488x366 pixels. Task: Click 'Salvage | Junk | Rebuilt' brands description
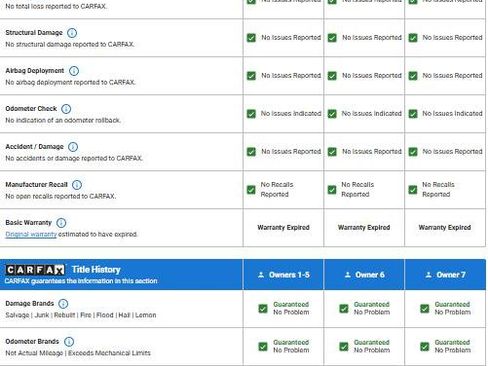81,315
